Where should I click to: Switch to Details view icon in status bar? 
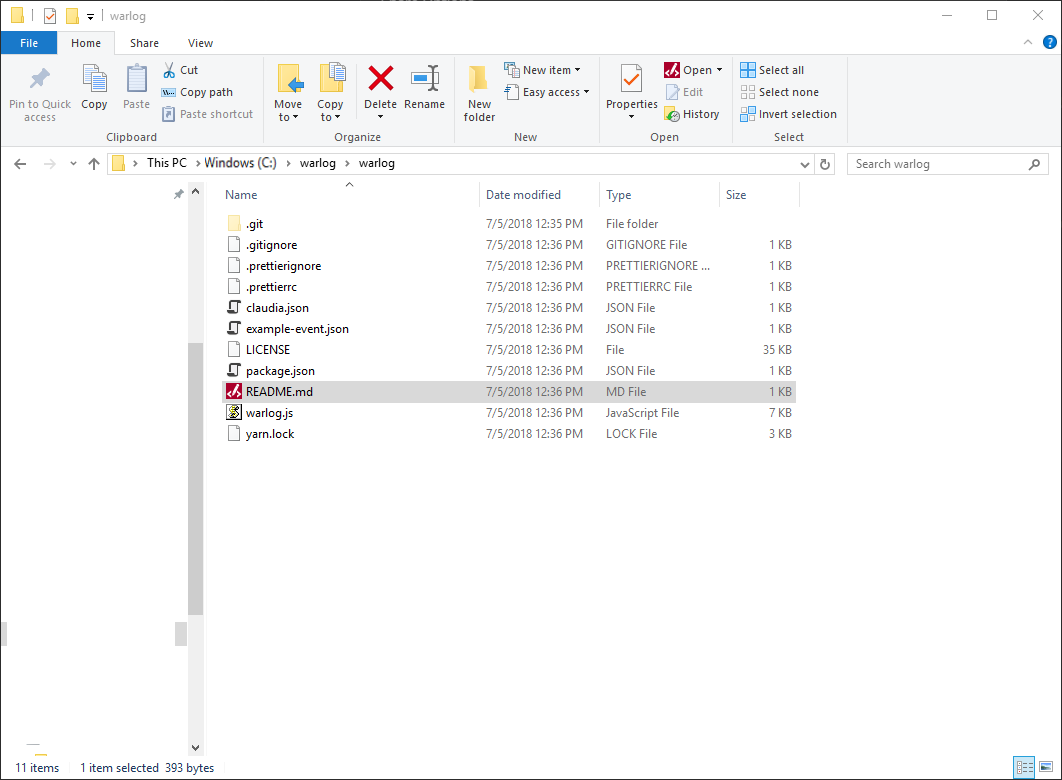tap(1024, 767)
